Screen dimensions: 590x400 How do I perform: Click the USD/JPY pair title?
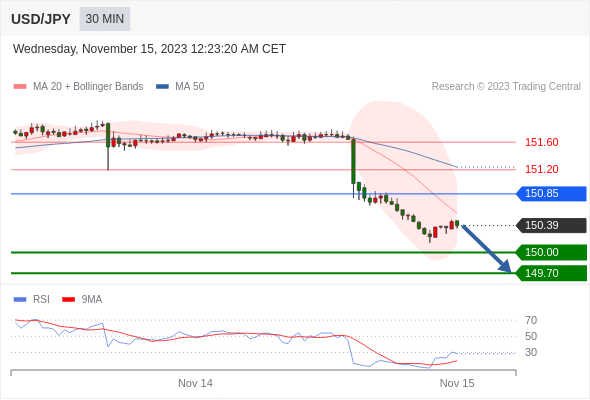pyautogui.click(x=41, y=19)
